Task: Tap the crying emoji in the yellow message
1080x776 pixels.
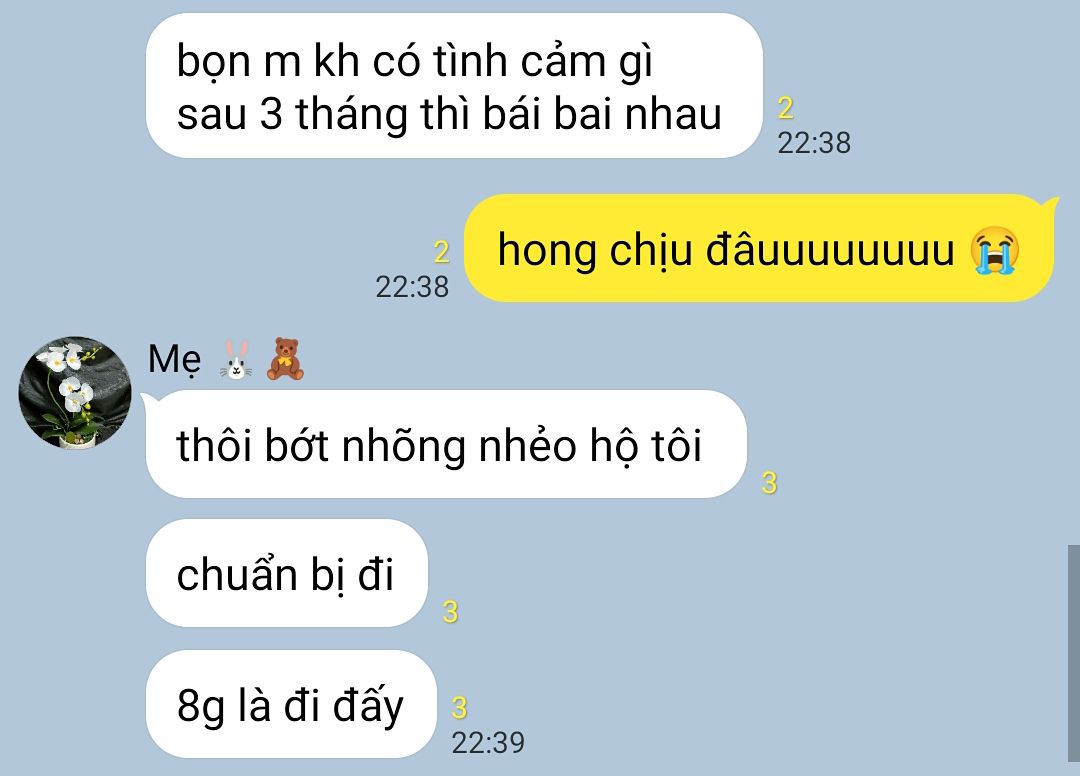Action: pos(995,249)
